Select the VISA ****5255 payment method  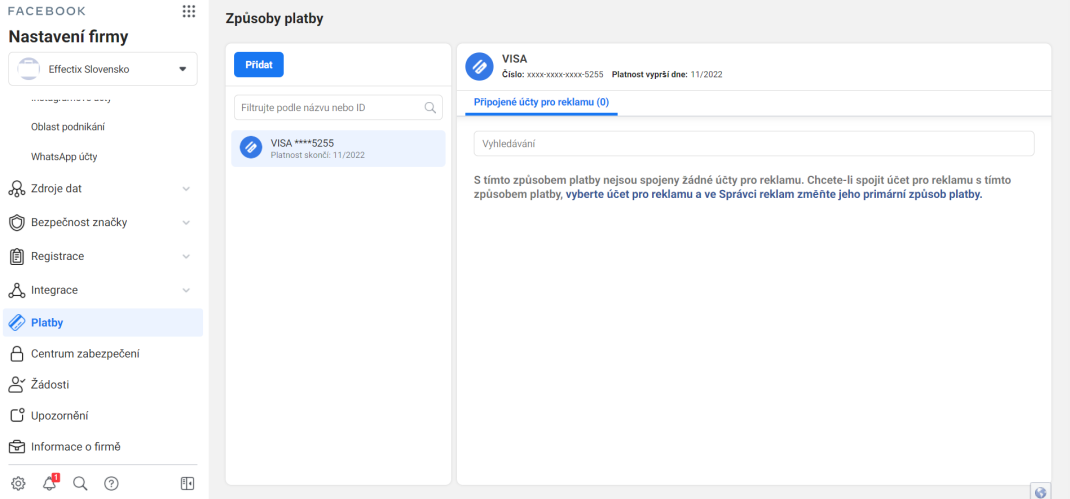click(x=338, y=148)
